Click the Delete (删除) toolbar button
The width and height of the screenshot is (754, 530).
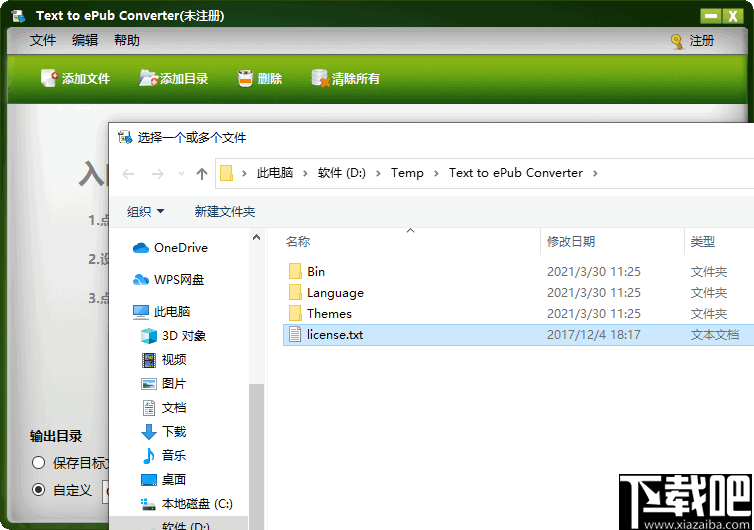pyautogui.click(x=260, y=78)
